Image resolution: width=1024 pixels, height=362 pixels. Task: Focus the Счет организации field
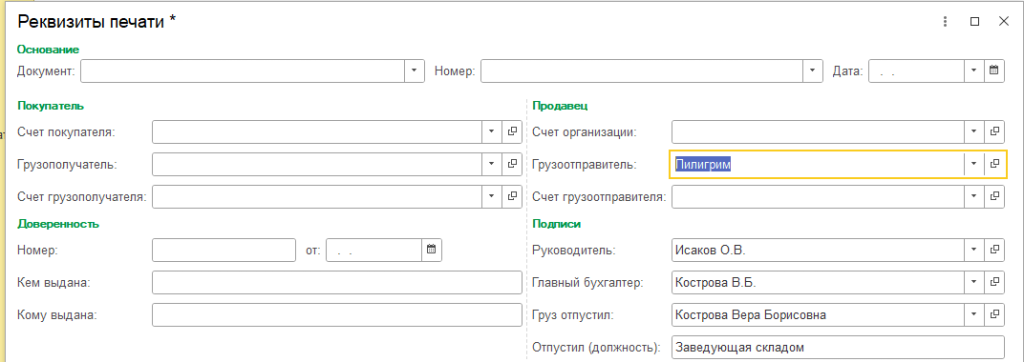click(x=818, y=131)
